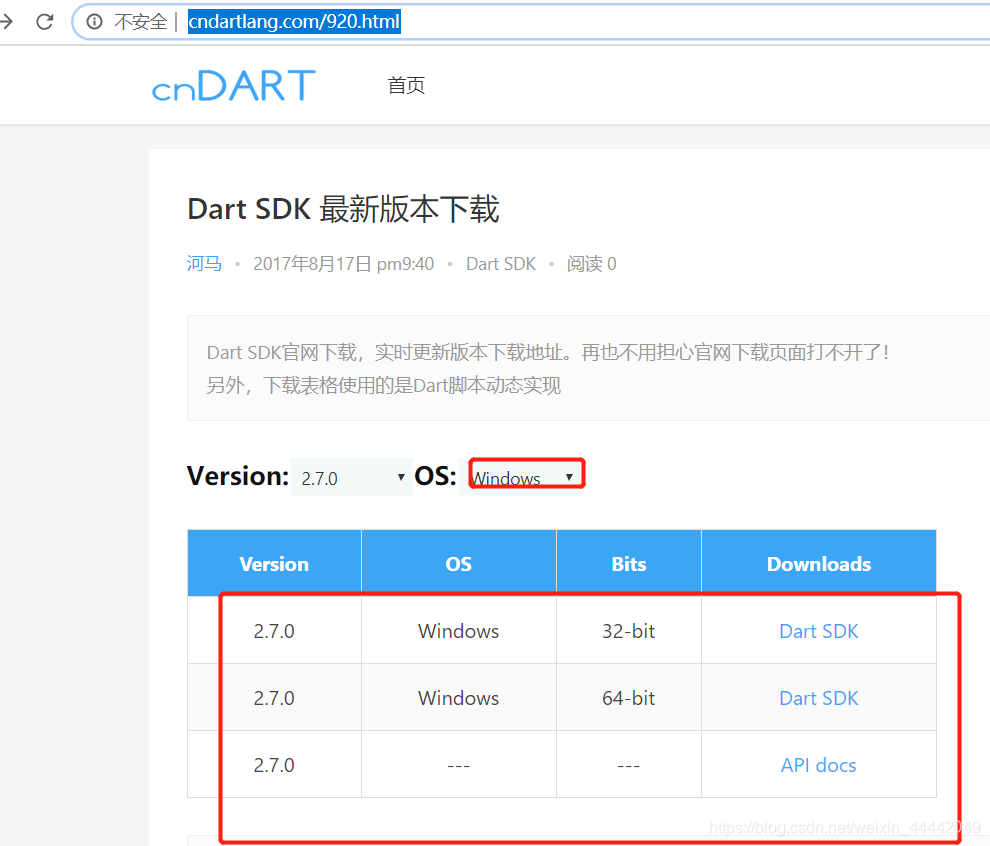Select Windows cell in the 32-bit row

[458, 631]
